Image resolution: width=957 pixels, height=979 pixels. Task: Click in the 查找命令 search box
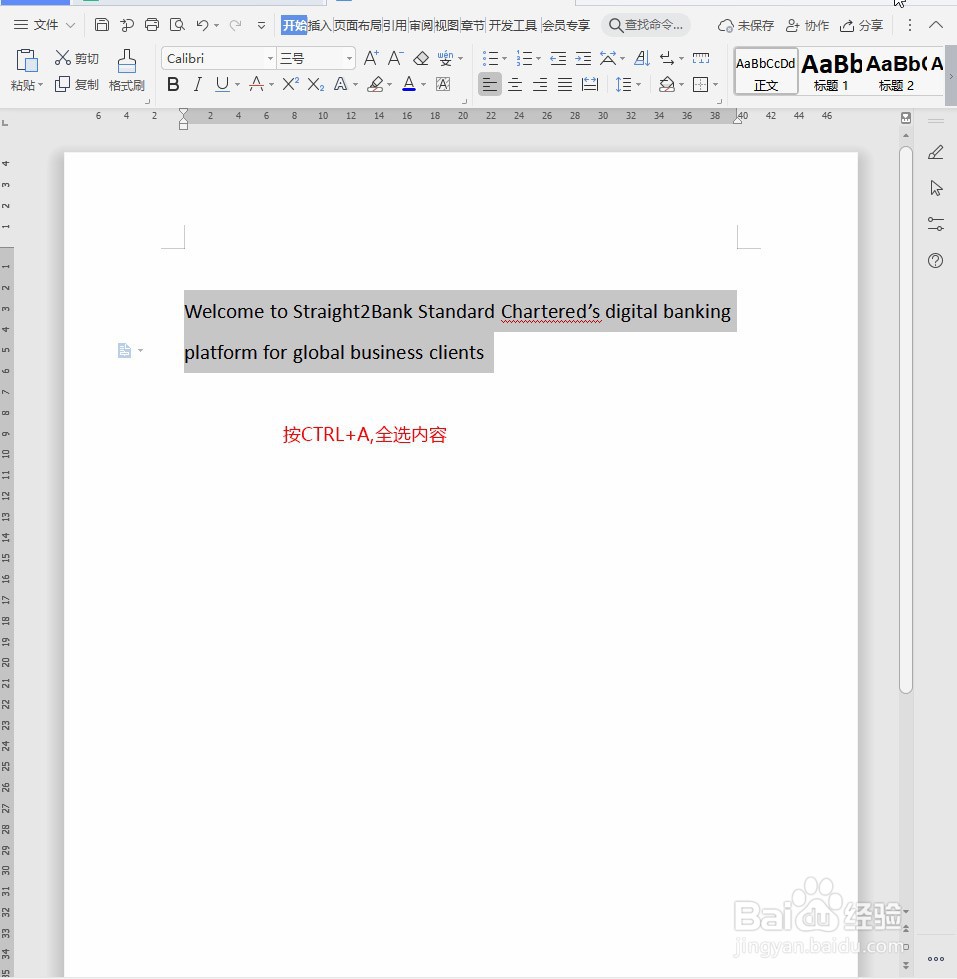tap(647, 25)
